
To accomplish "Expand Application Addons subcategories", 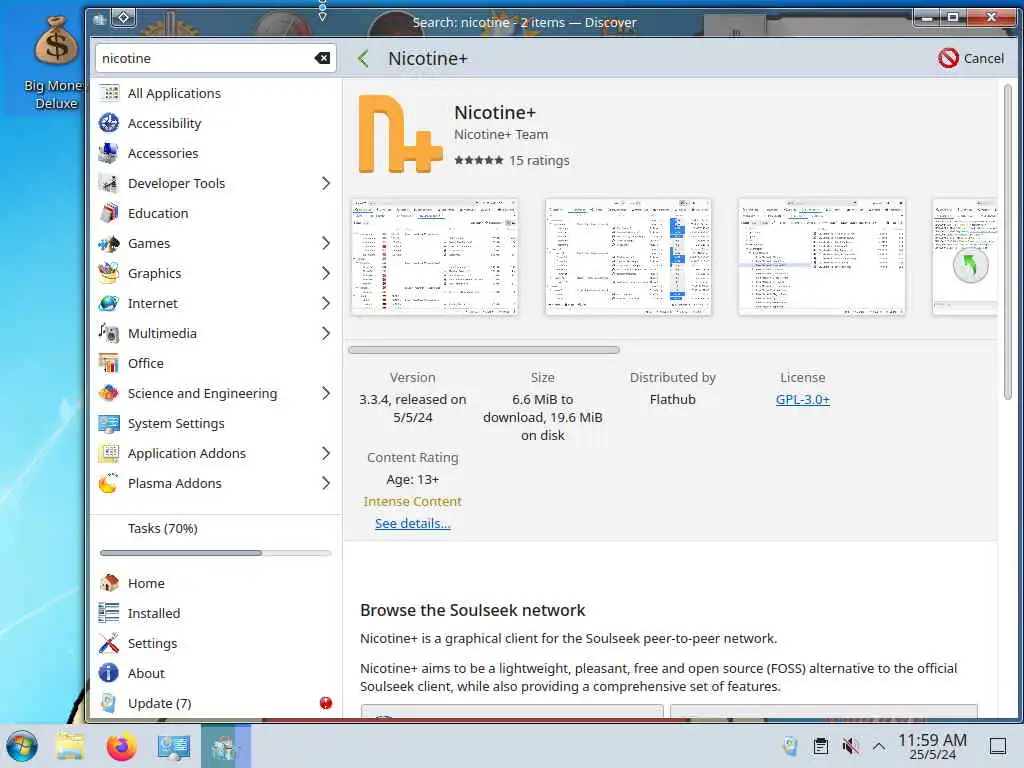I will pos(326,454).
